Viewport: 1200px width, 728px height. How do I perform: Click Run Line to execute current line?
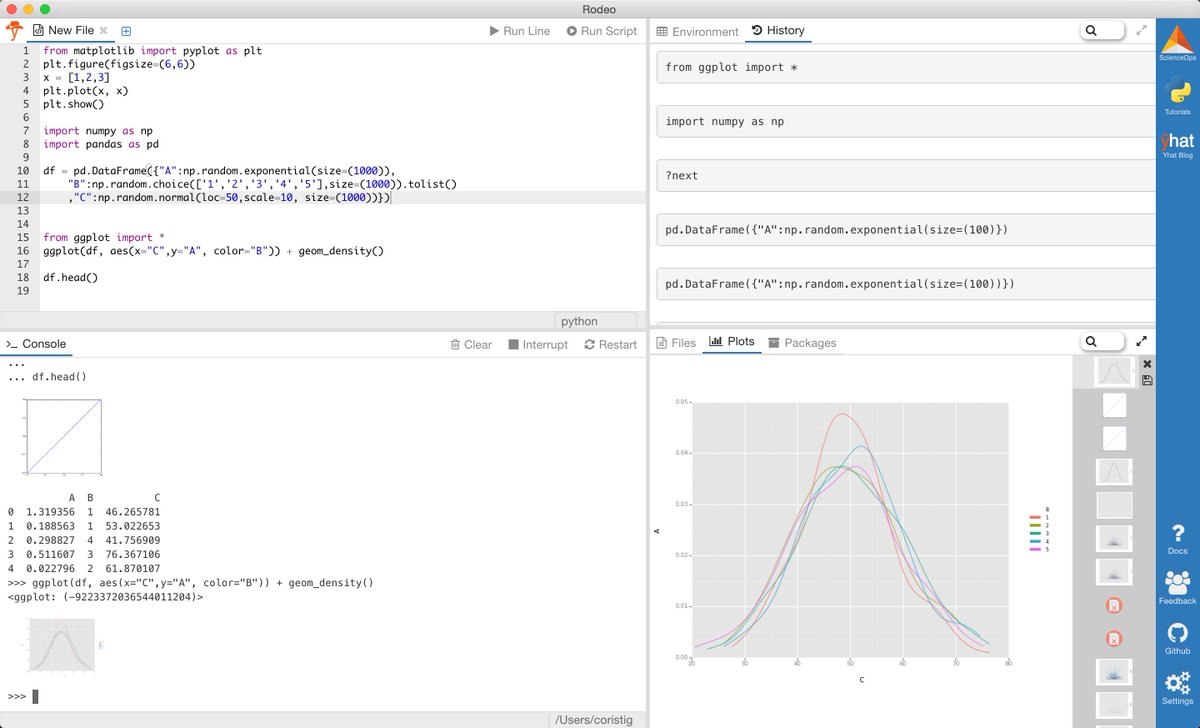coord(519,31)
